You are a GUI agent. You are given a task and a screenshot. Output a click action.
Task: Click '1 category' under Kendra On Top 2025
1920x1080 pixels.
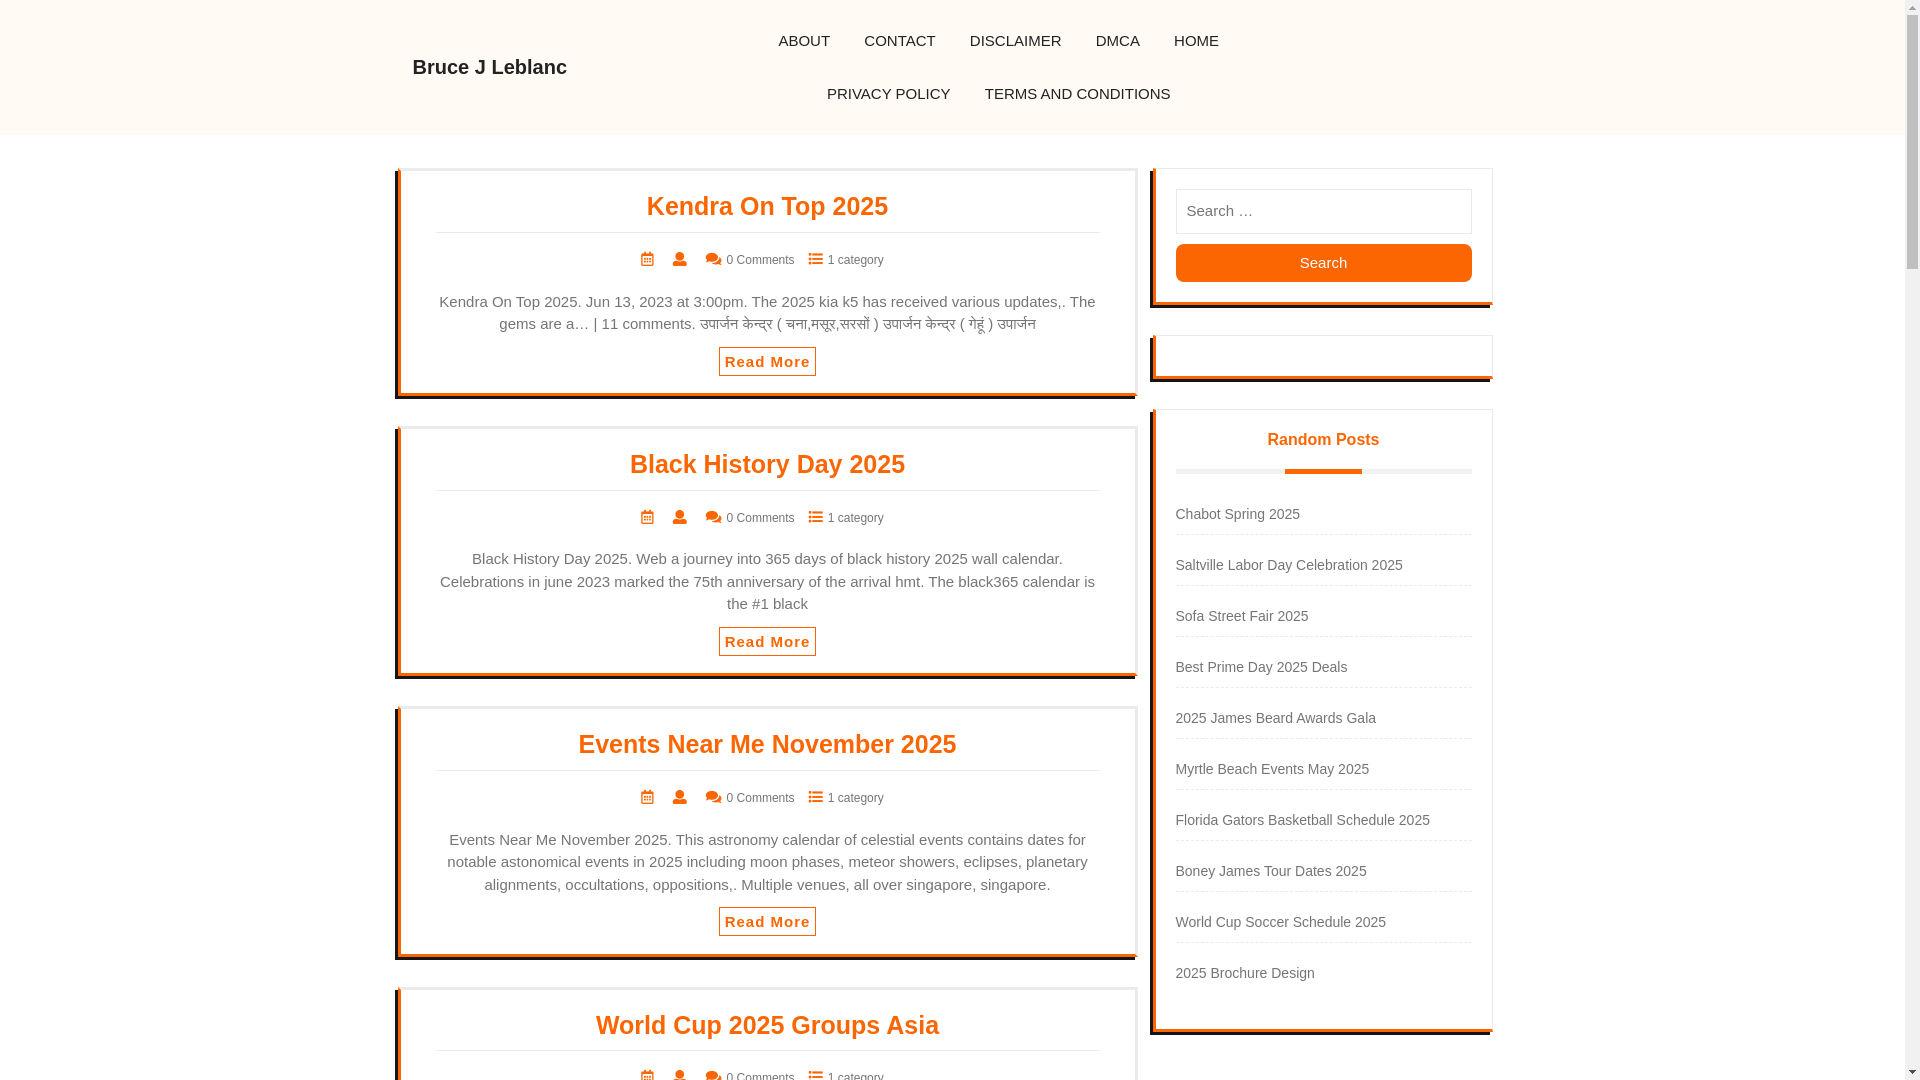855,260
